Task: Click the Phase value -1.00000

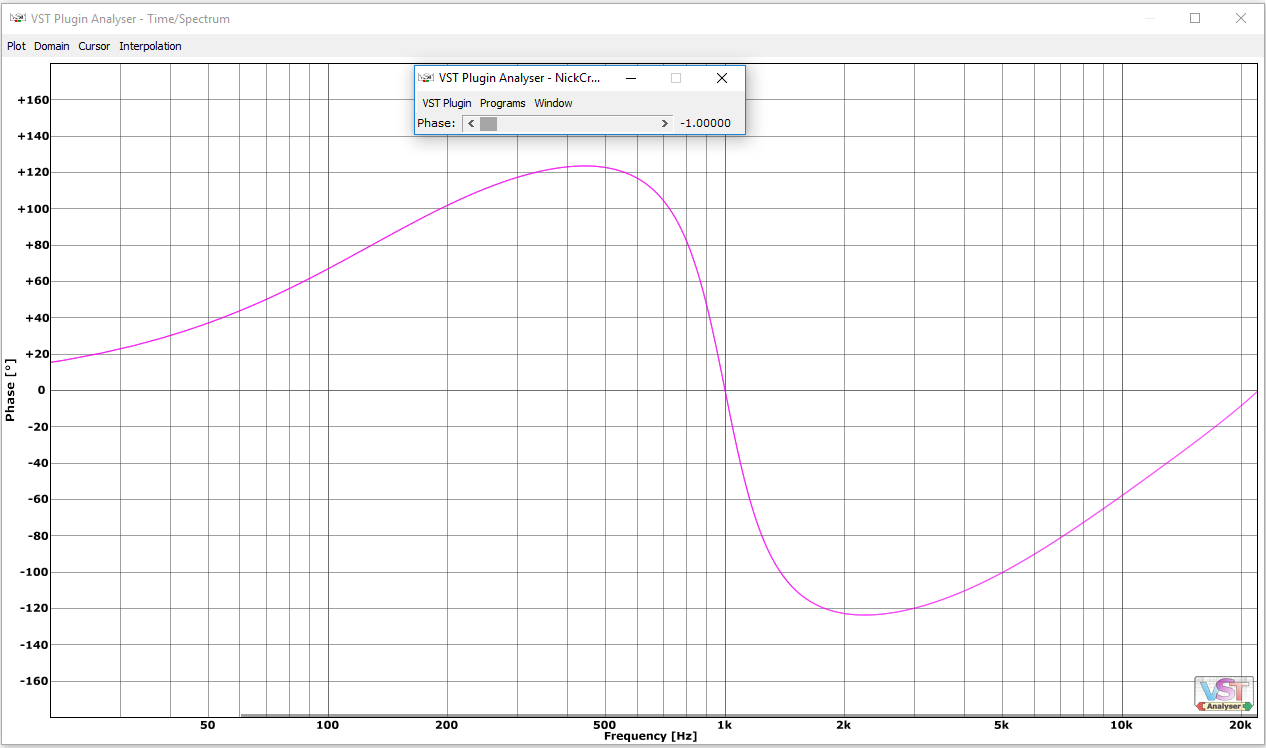Action: (705, 123)
